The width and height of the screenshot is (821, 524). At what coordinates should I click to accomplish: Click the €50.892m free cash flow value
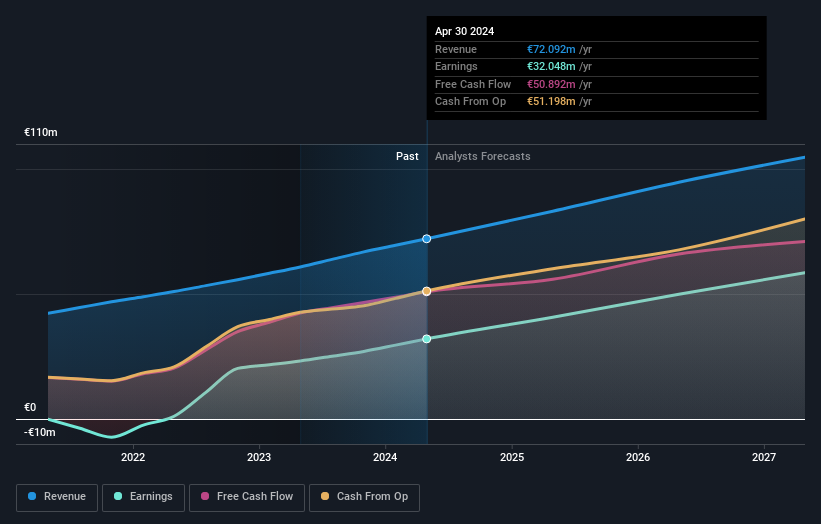click(551, 84)
